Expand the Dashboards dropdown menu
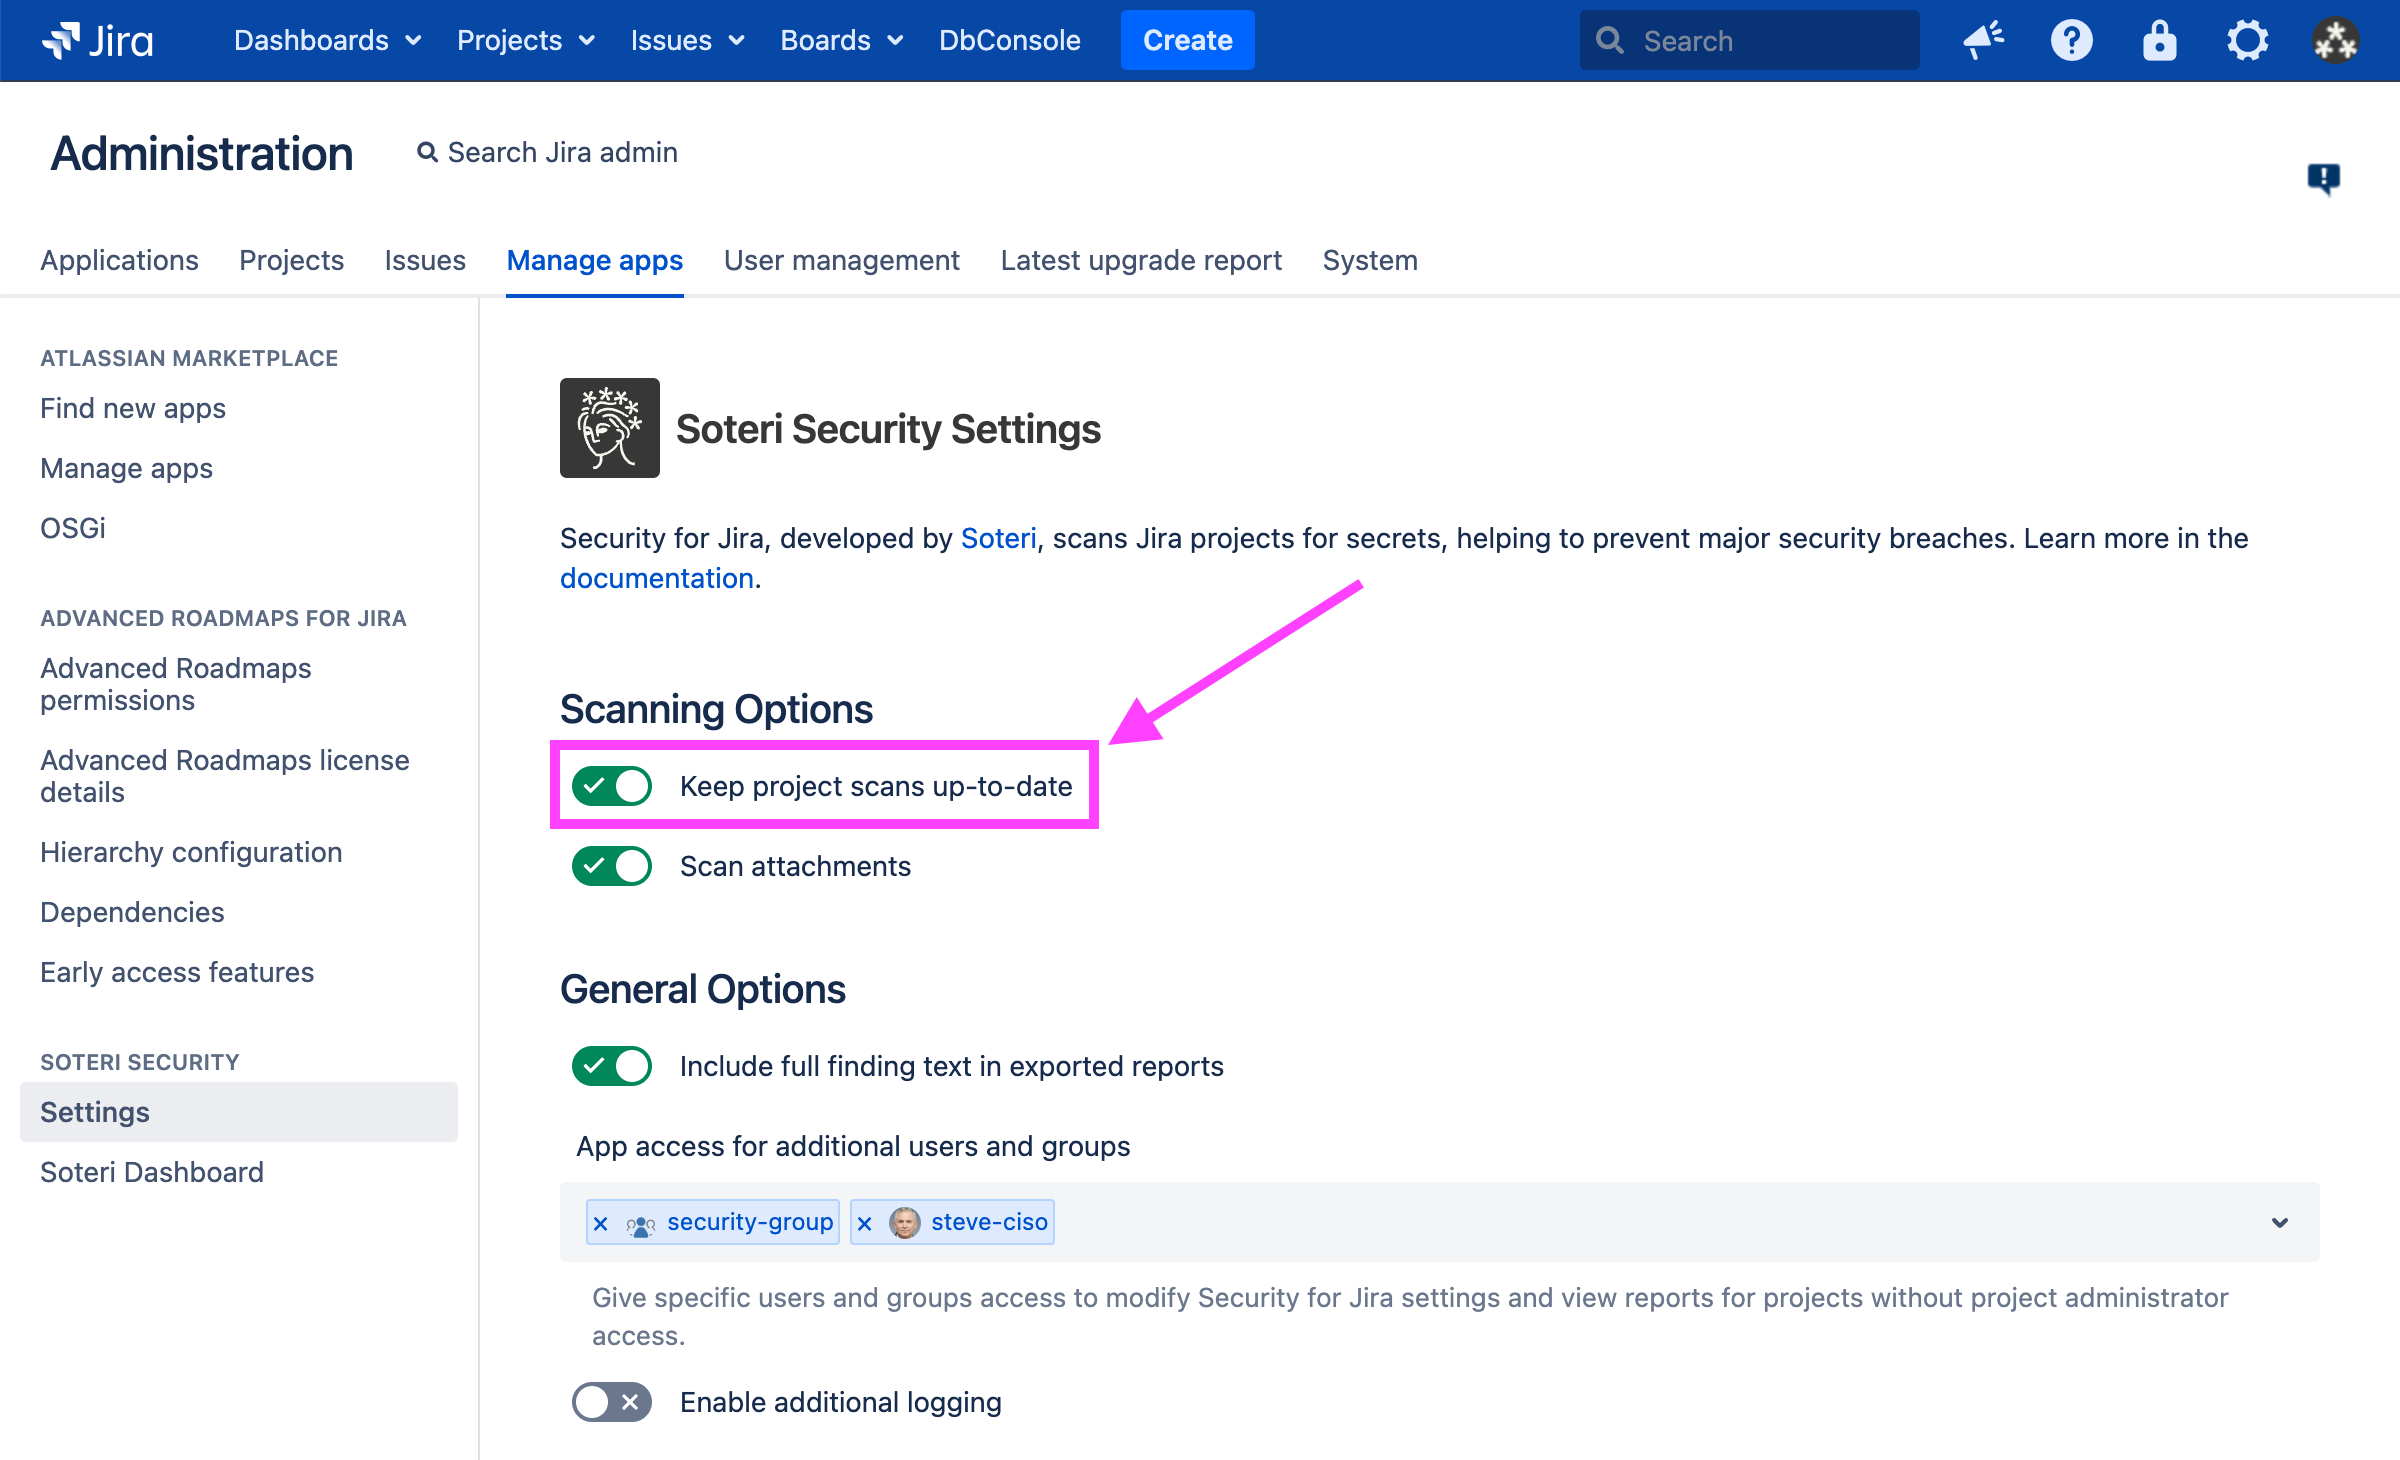The width and height of the screenshot is (2400, 1460). tap(327, 40)
